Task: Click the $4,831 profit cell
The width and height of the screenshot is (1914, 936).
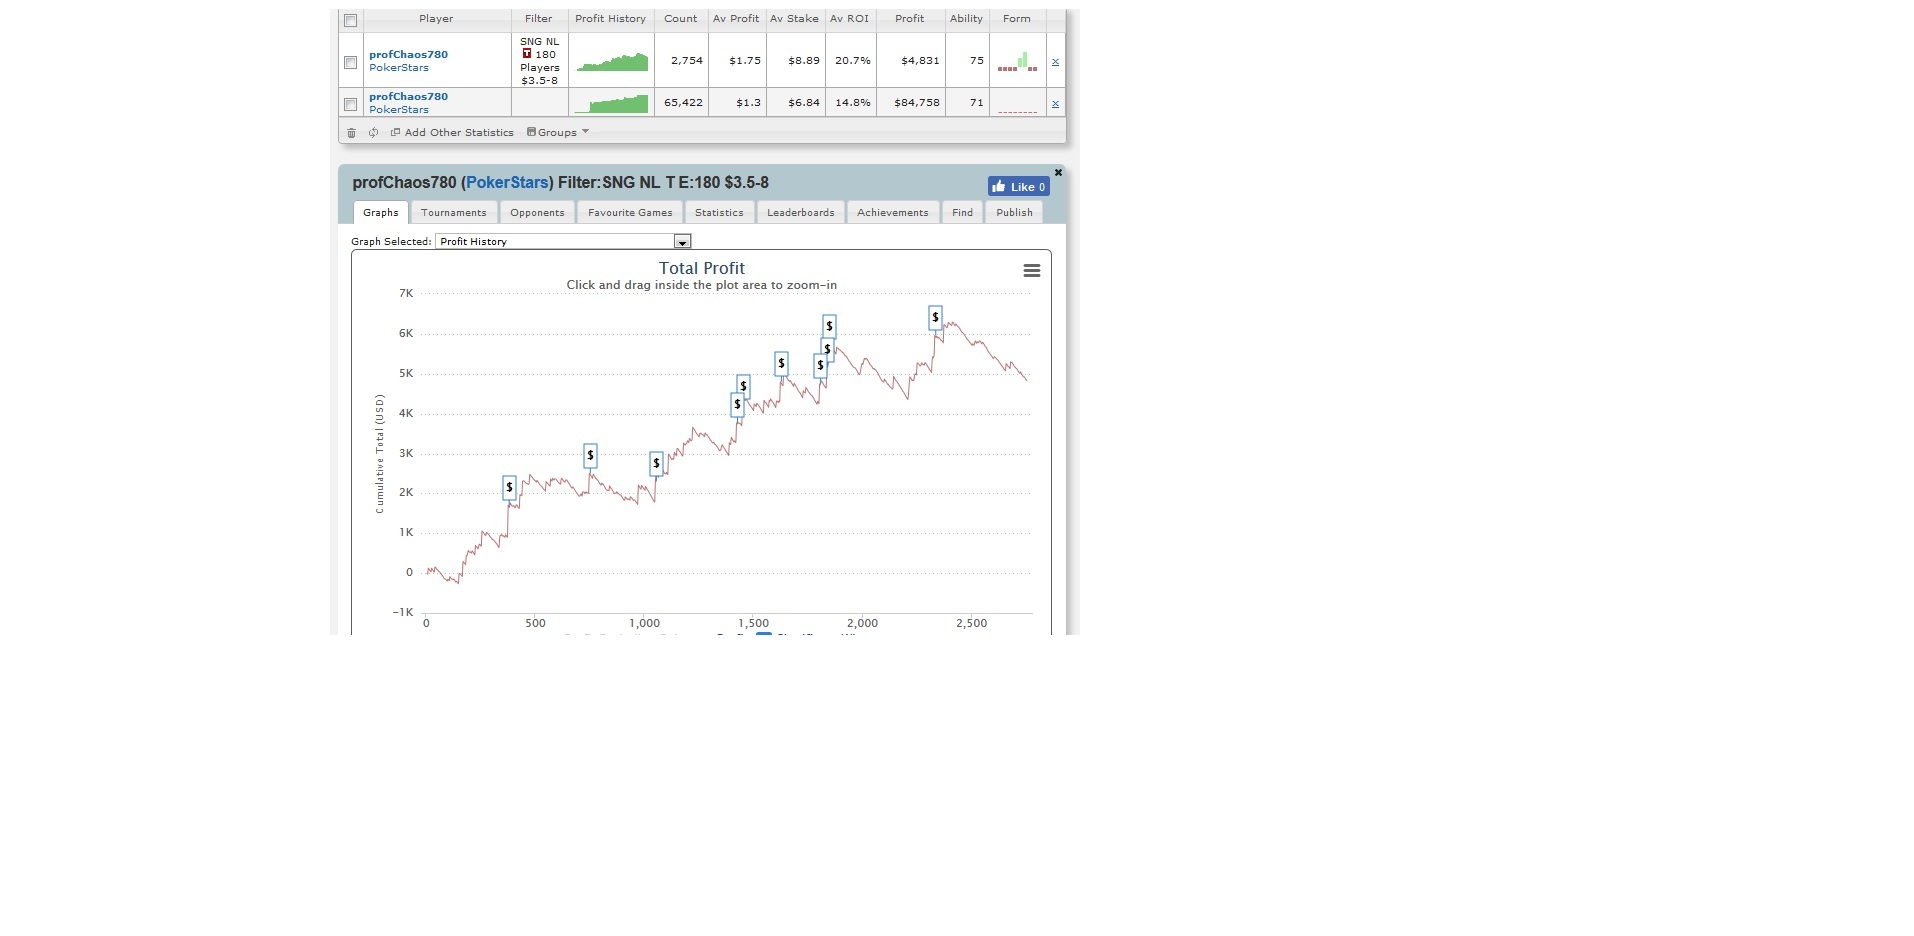Action: pos(911,61)
